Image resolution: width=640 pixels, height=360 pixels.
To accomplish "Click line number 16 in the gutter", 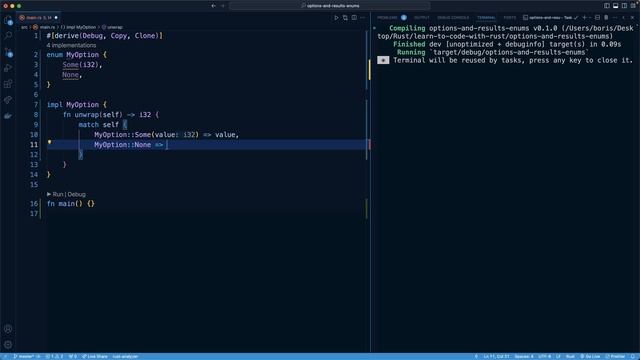I will point(34,204).
